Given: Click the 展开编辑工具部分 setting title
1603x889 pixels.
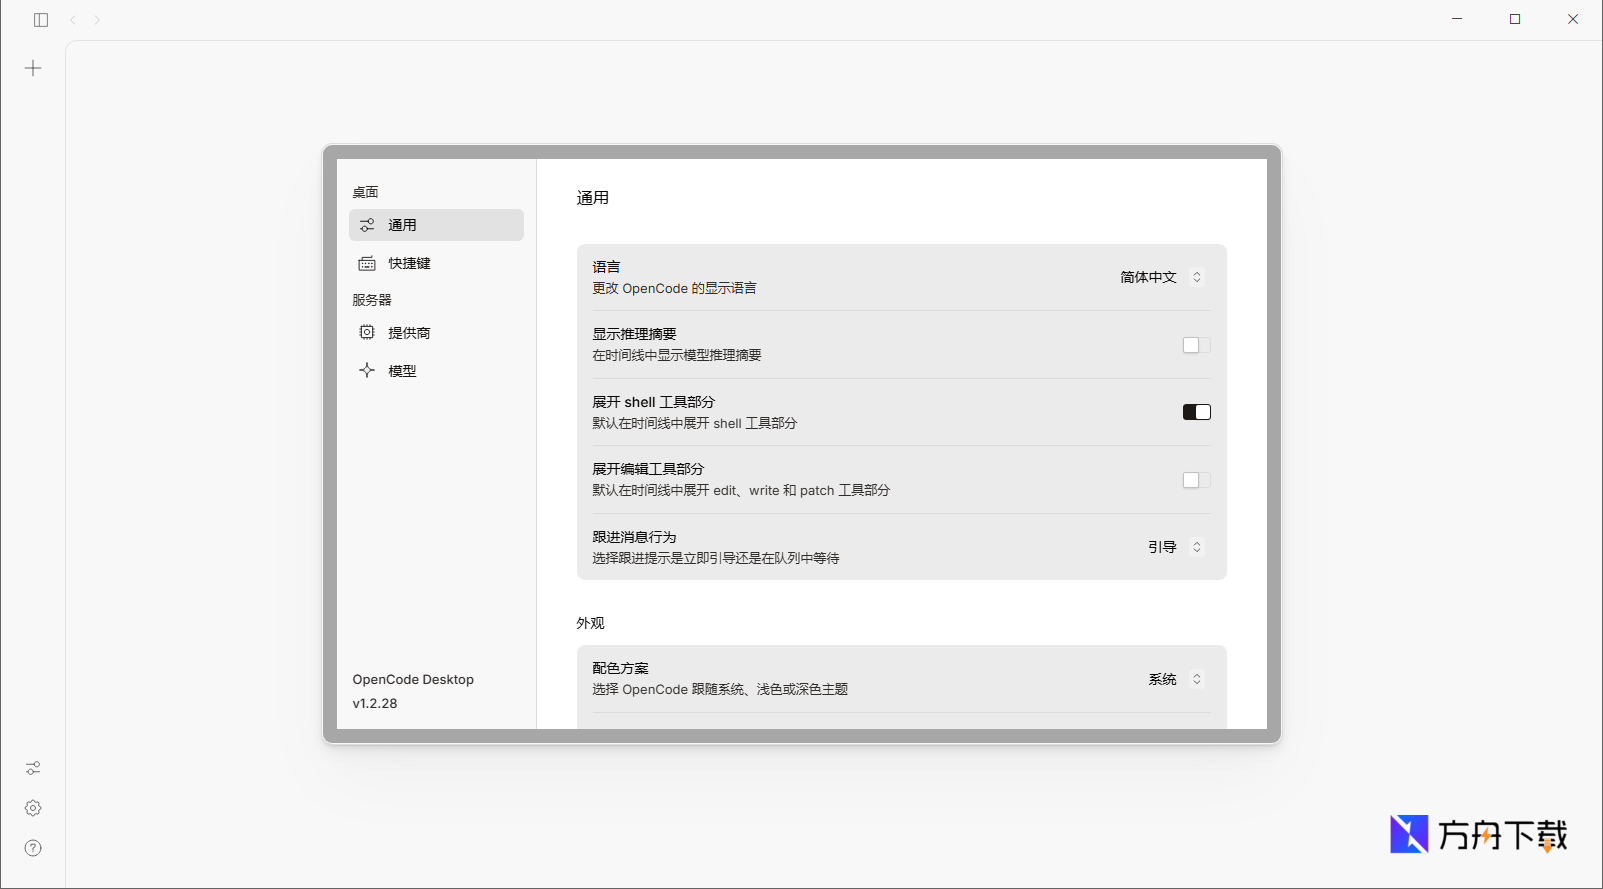Looking at the screenshot, I should [648, 469].
